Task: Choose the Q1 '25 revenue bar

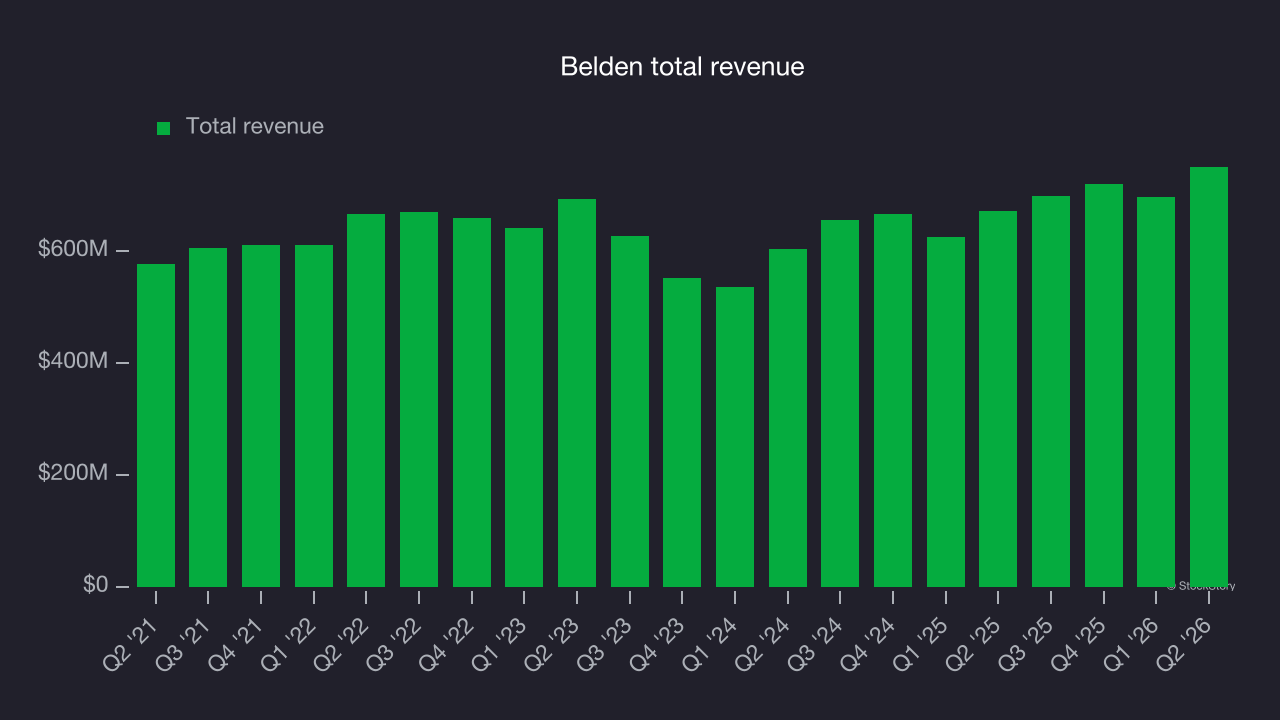Action: click(x=946, y=412)
